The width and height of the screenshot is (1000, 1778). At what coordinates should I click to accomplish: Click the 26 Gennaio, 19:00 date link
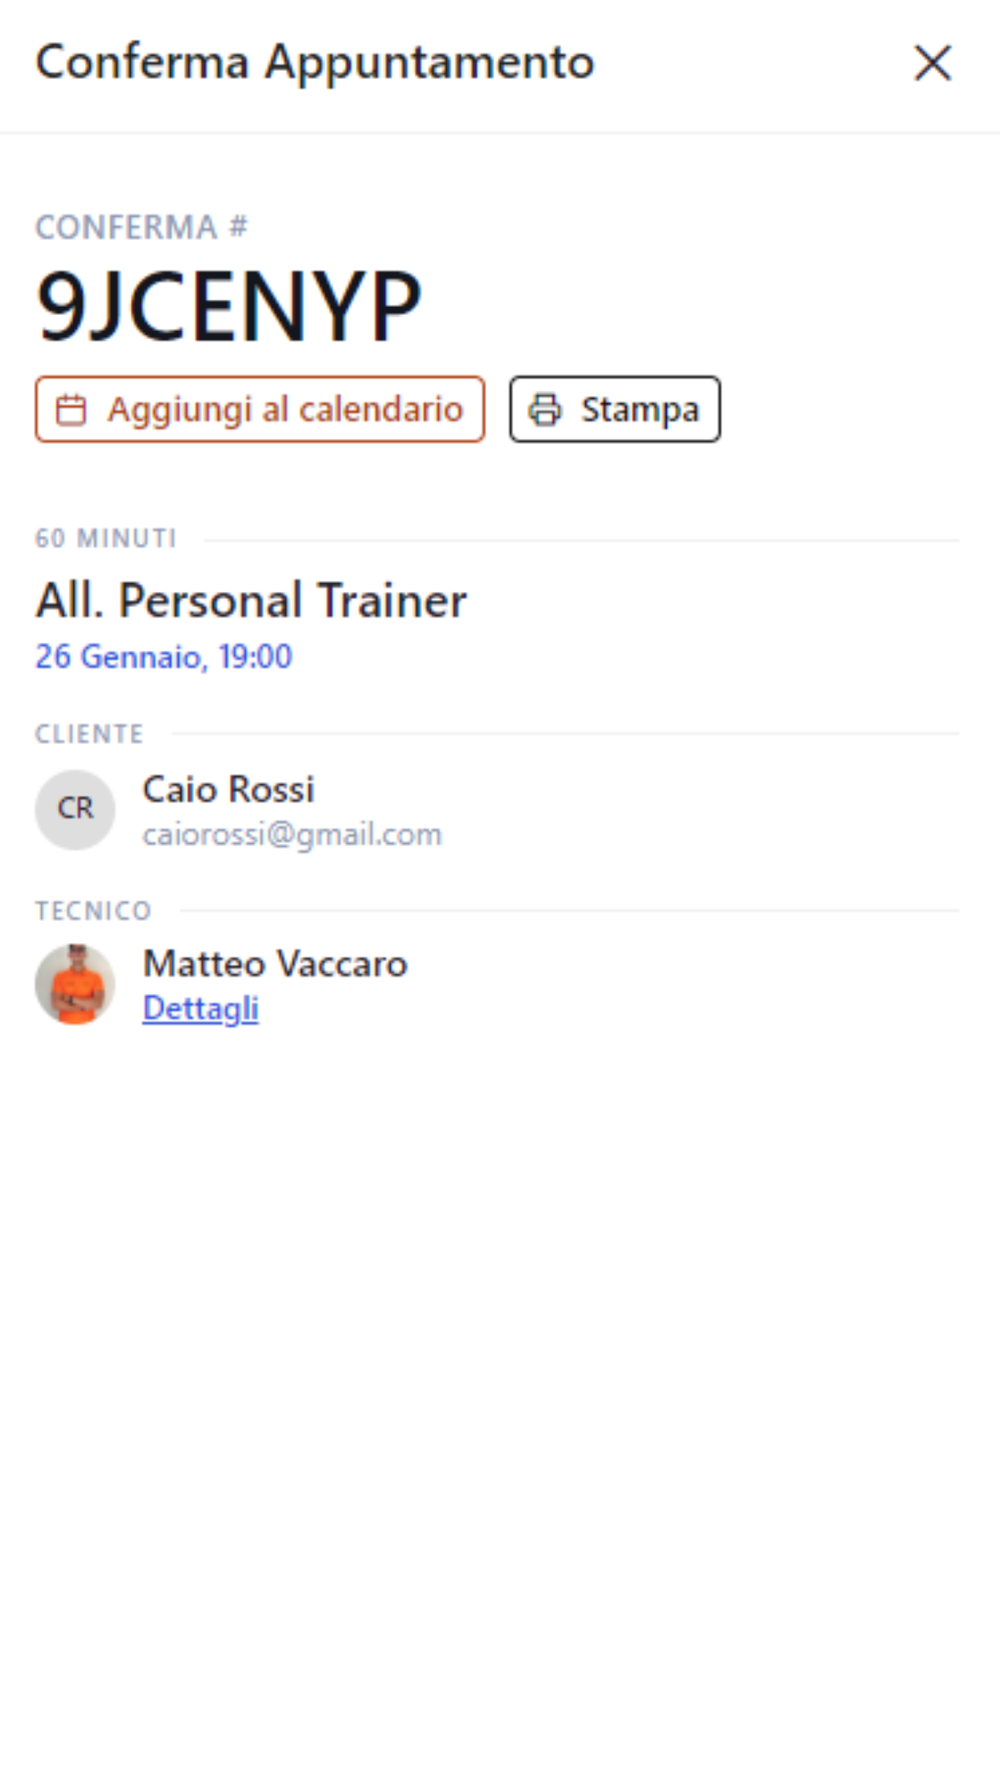coord(164,657)
